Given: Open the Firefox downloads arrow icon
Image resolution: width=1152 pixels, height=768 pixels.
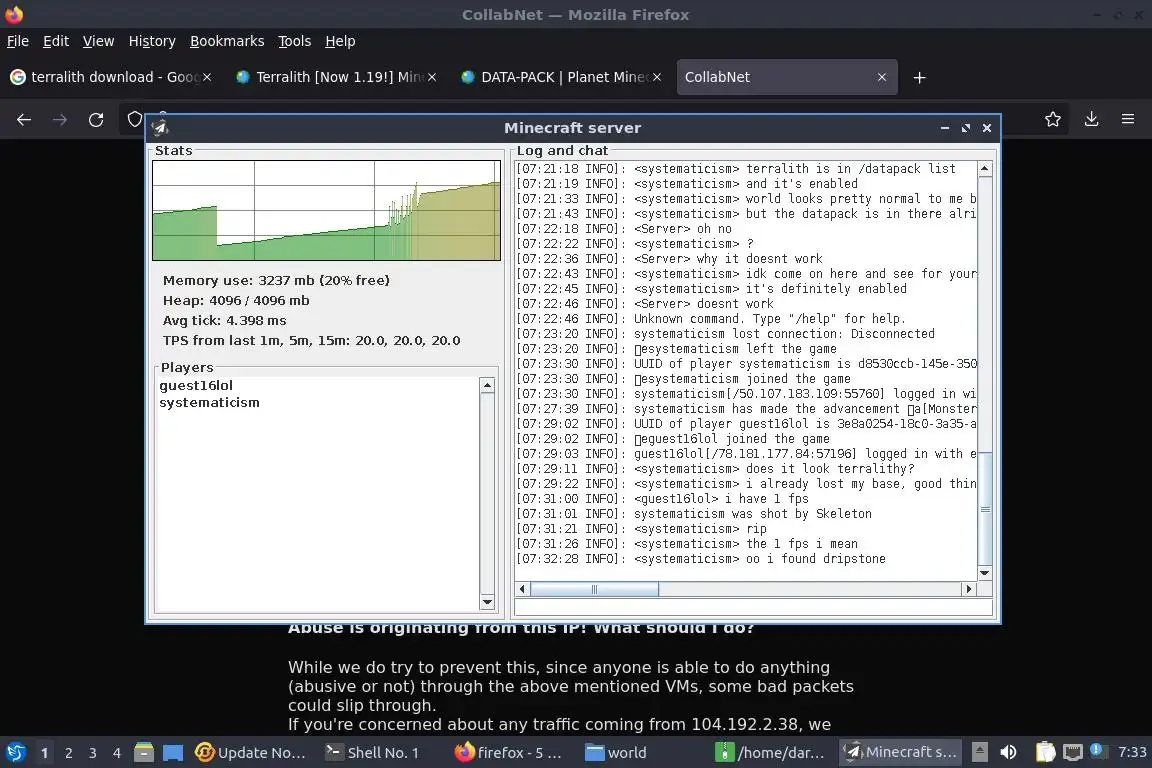Looking at the screenshot, I should (1092, 119).
